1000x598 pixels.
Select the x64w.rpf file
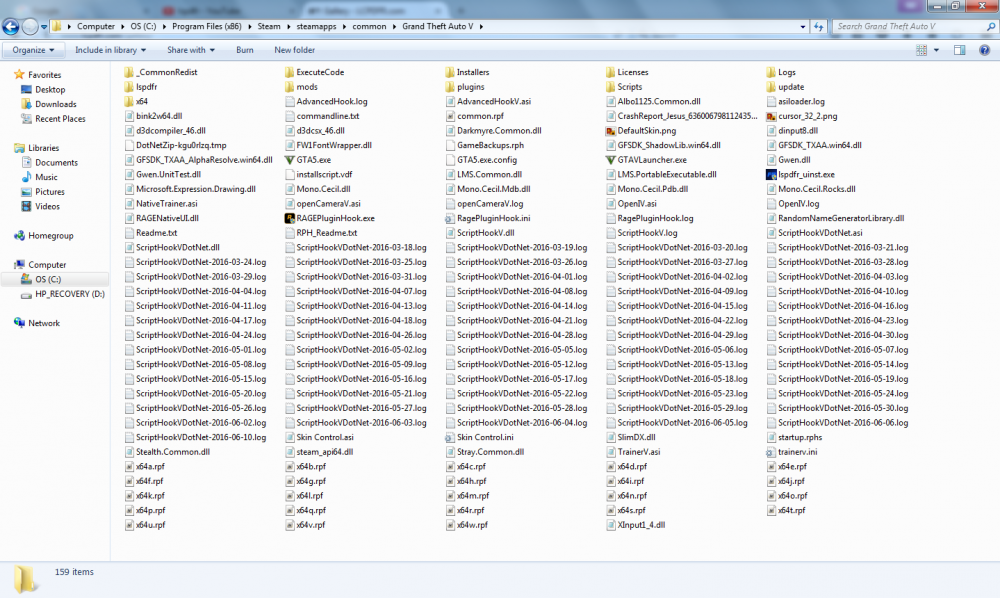click(x=471, y=525)
